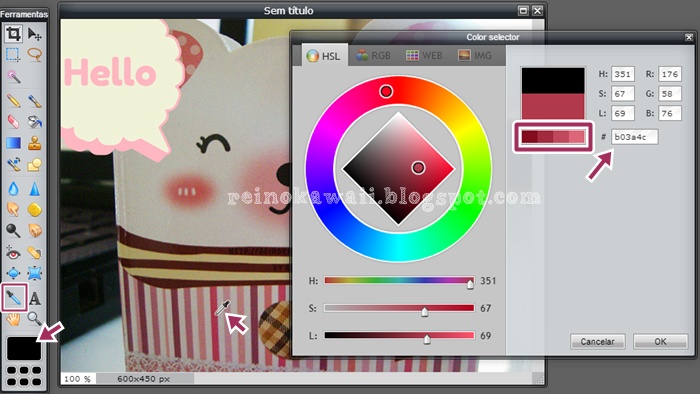Image resolution: width=700 pixels, height=394 pixels.
Task: Switch to the HSL tab
Action: point(324,56)
